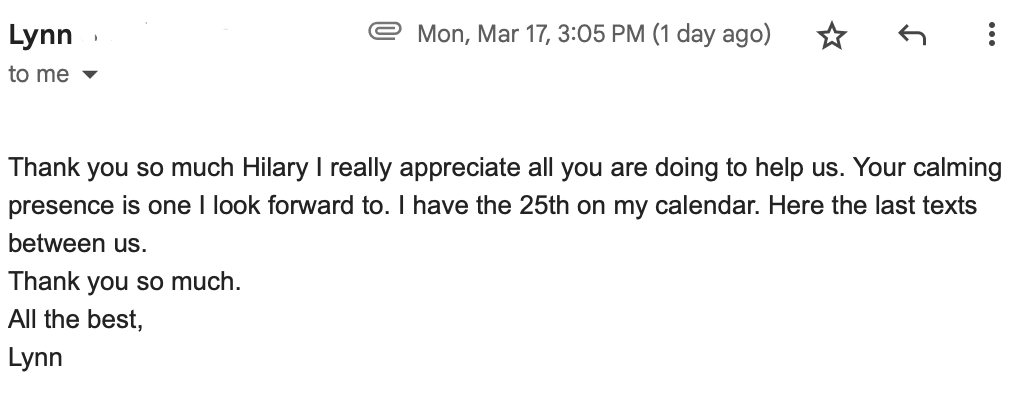Screen dimensions: 1028x404
Task: Click the "(1 day ago)" relative time text
Action: 711,35
